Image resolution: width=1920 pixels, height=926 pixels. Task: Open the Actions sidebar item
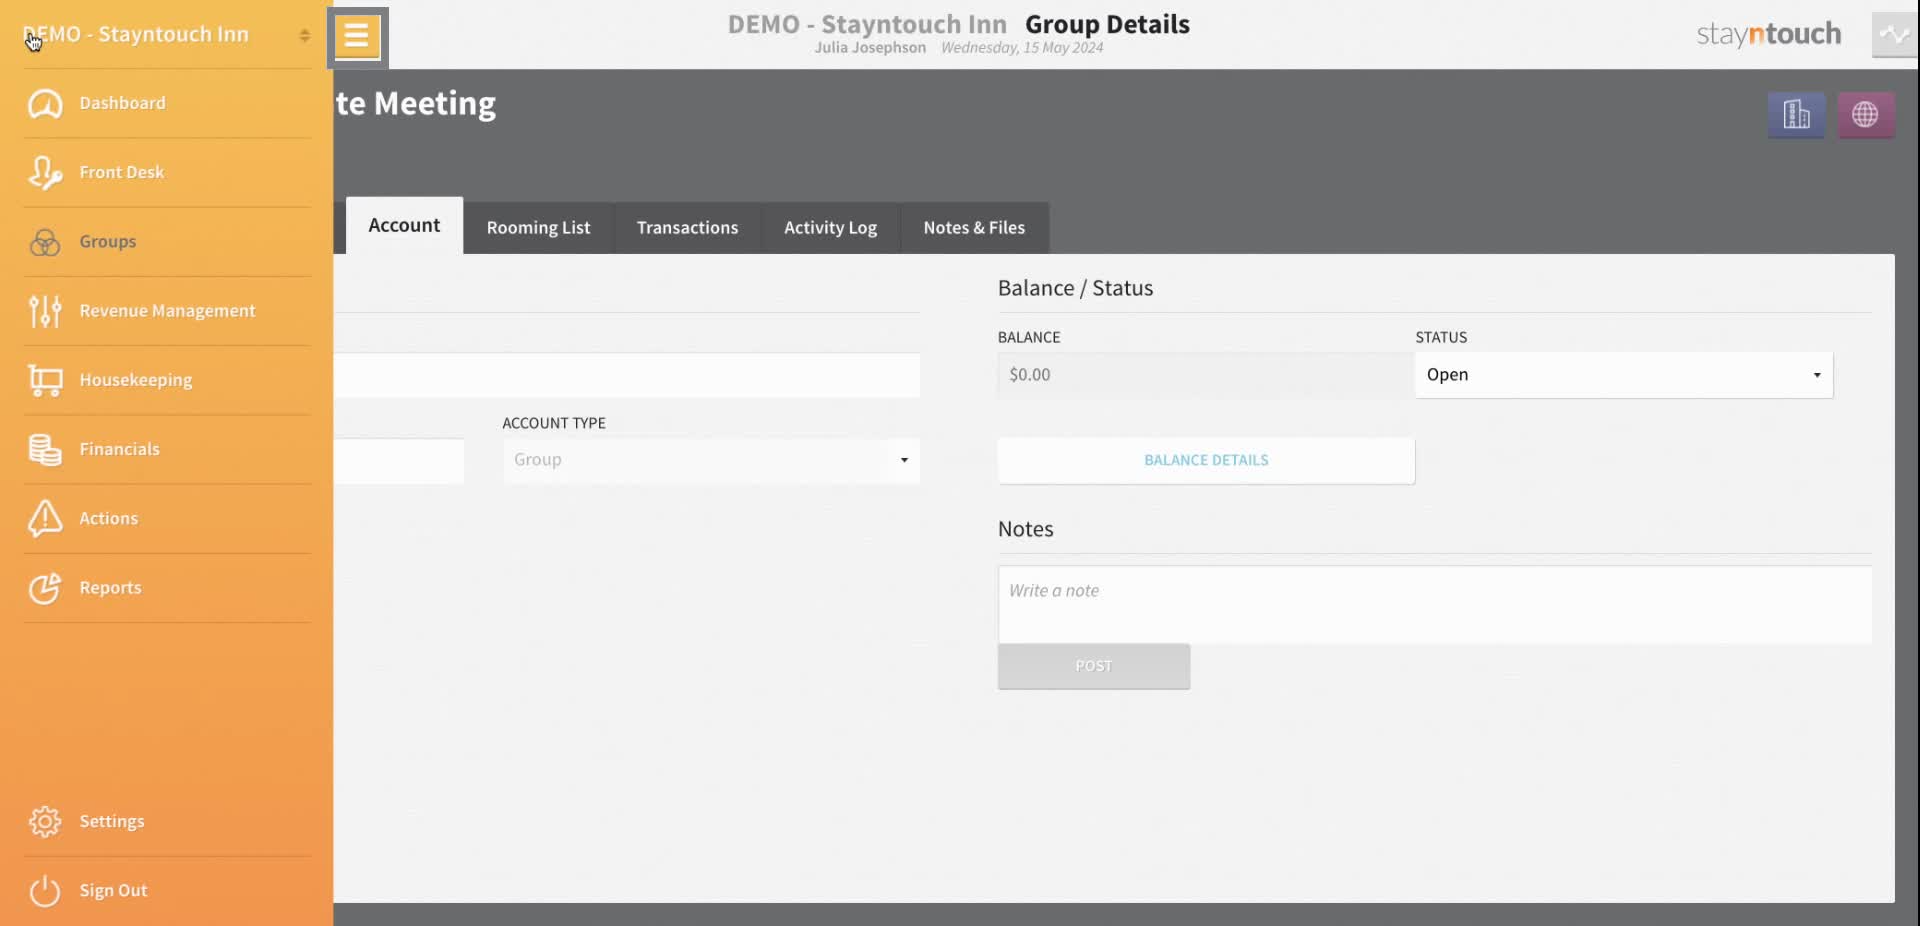pyautogui.click(x=167, y=518)
